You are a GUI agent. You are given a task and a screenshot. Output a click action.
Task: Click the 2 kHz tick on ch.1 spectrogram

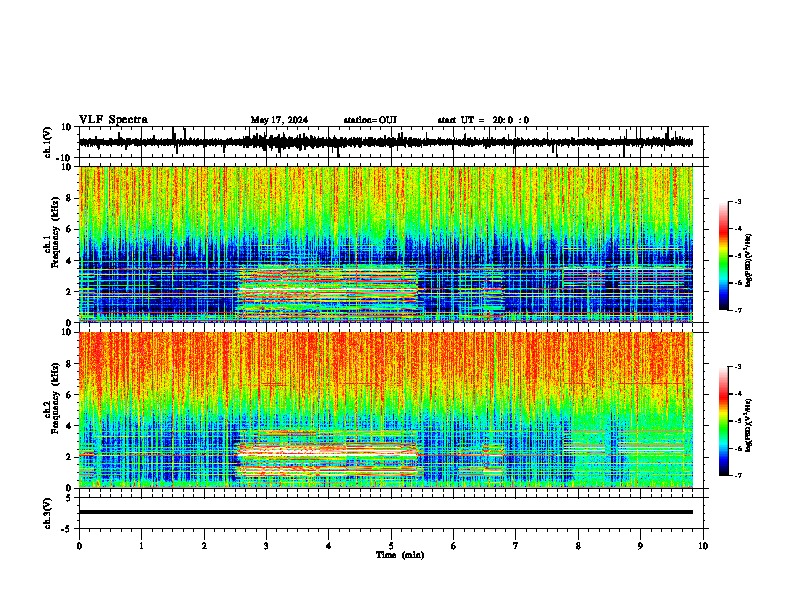[x=69, y=292]
